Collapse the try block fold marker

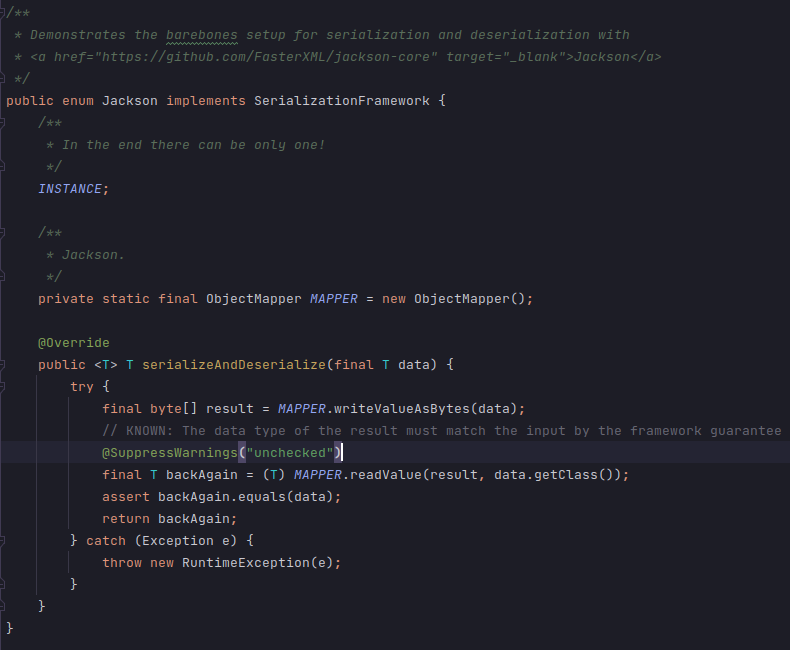[x=2, y=387]
